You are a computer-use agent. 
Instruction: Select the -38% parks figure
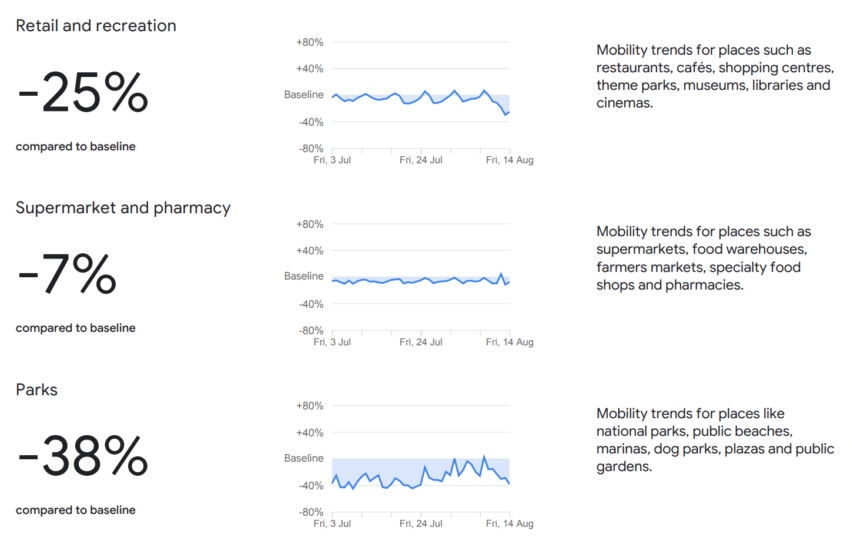tap(83, 458)
